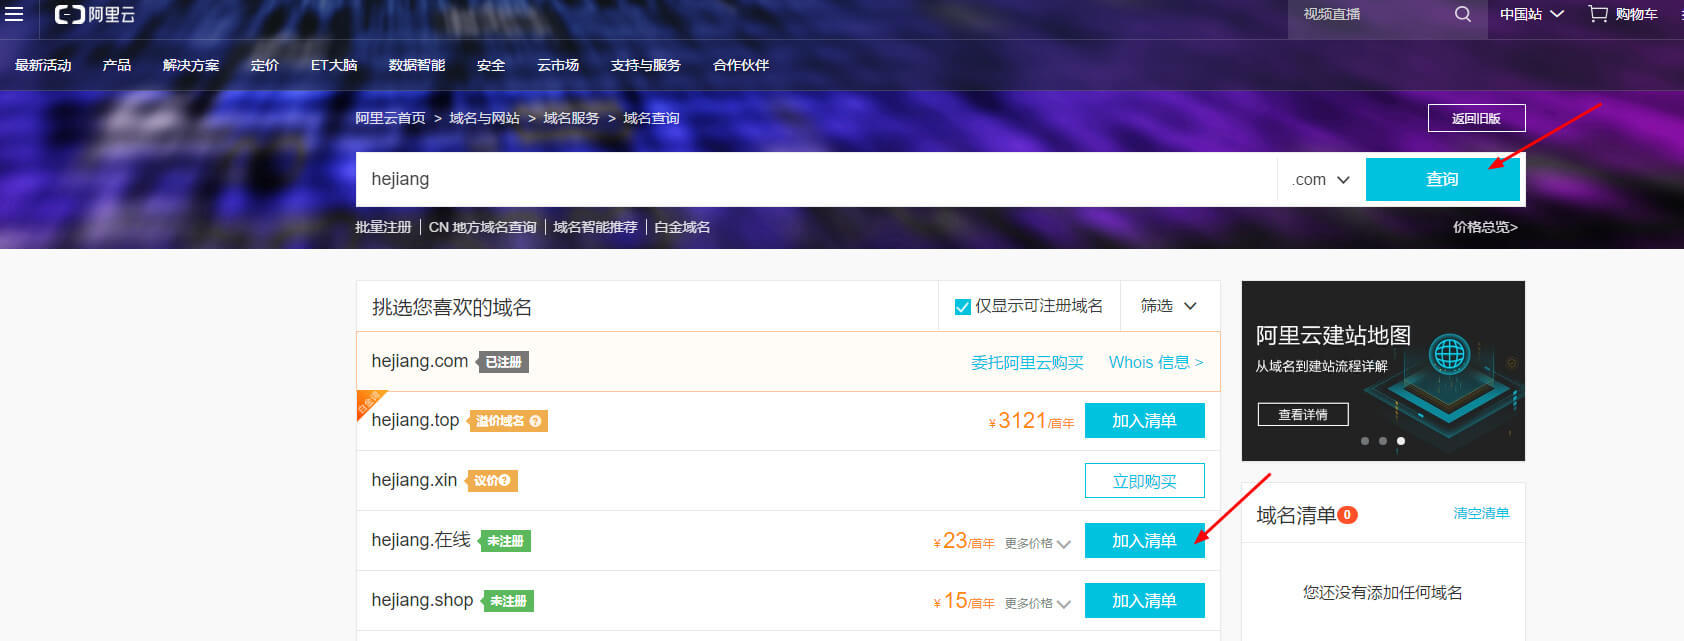Toggle show only registrable domains checkbox

click(962, 307)
